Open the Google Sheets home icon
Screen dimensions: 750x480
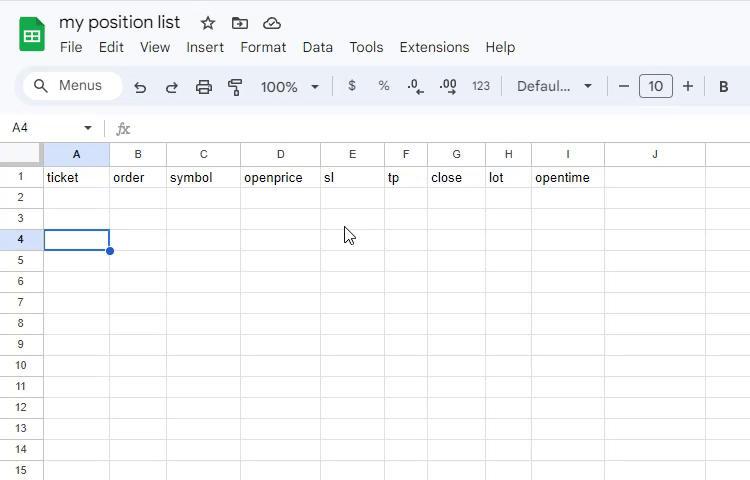[32, 34]
